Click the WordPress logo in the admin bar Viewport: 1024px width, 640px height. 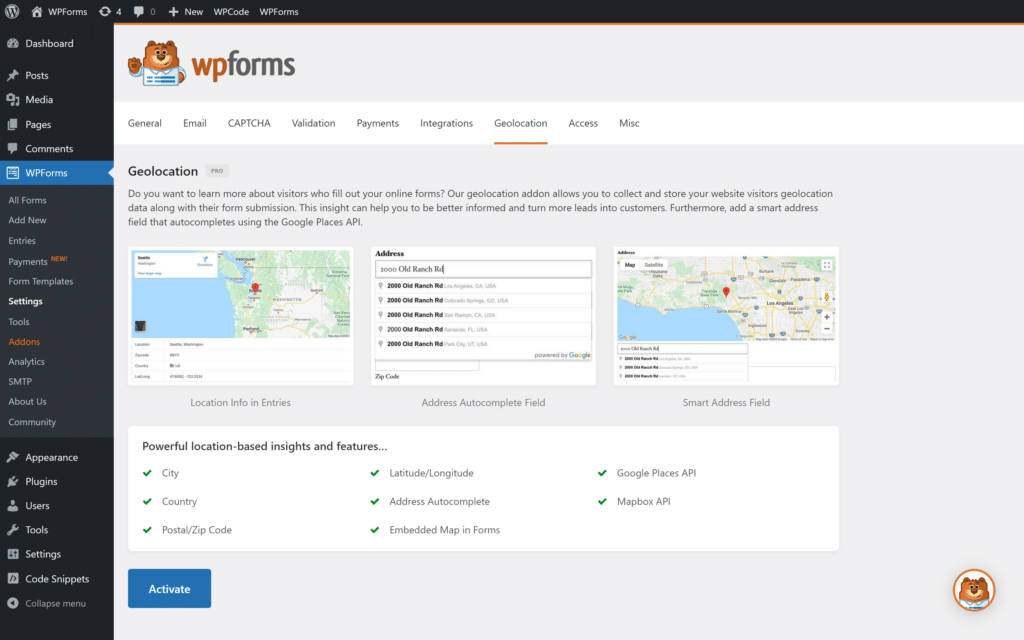point(11,11)
